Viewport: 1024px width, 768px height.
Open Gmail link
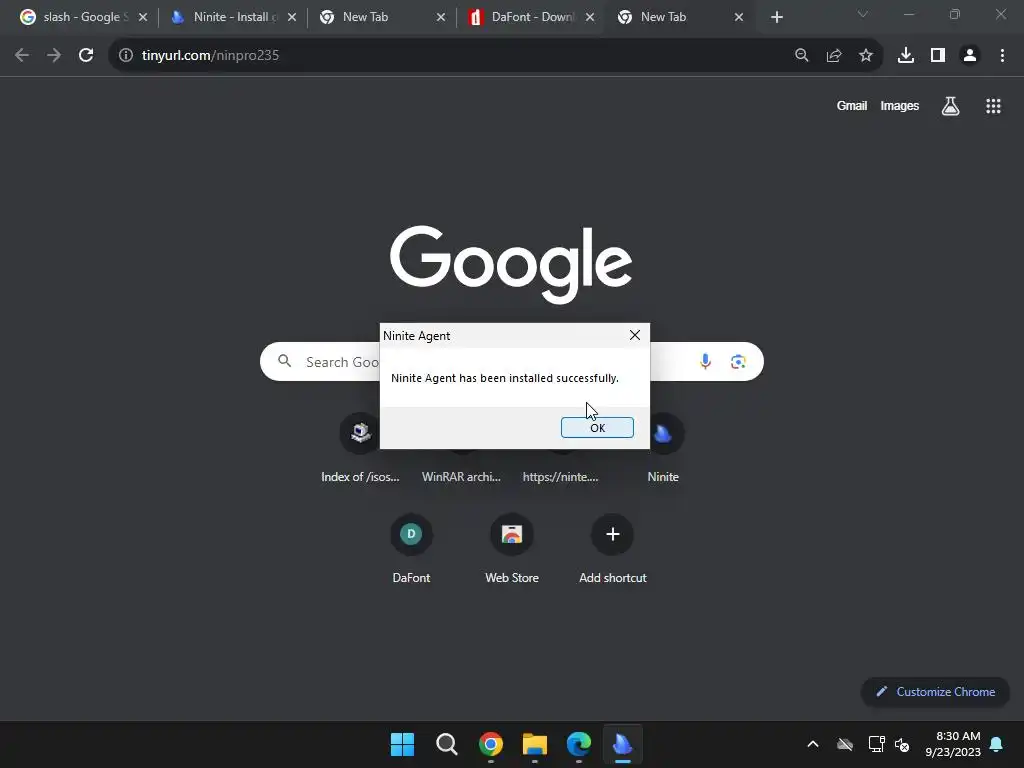point(852,106)
